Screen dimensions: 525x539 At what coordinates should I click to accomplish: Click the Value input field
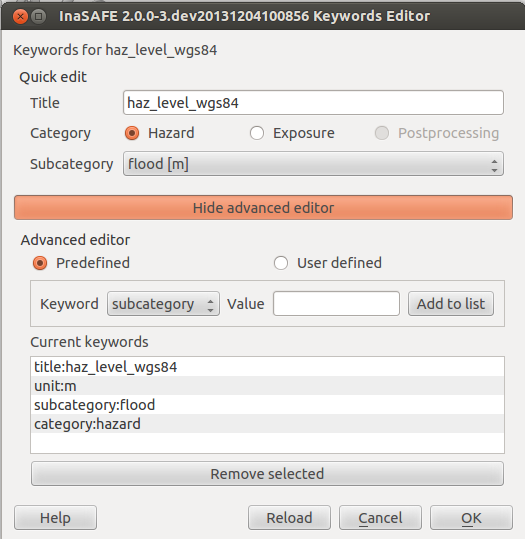click(x=336, y=304)
